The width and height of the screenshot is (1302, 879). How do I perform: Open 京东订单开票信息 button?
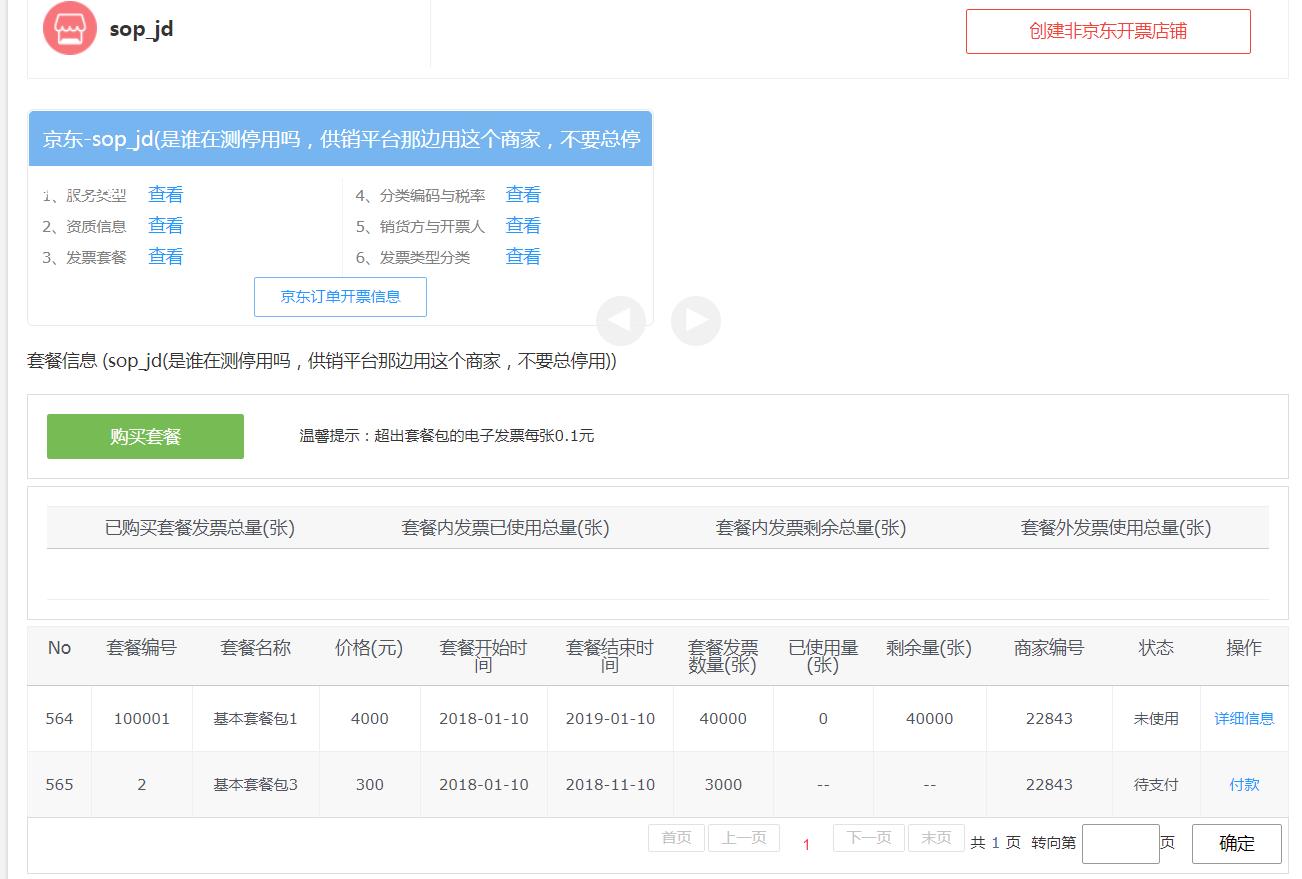tap(340, 297)
